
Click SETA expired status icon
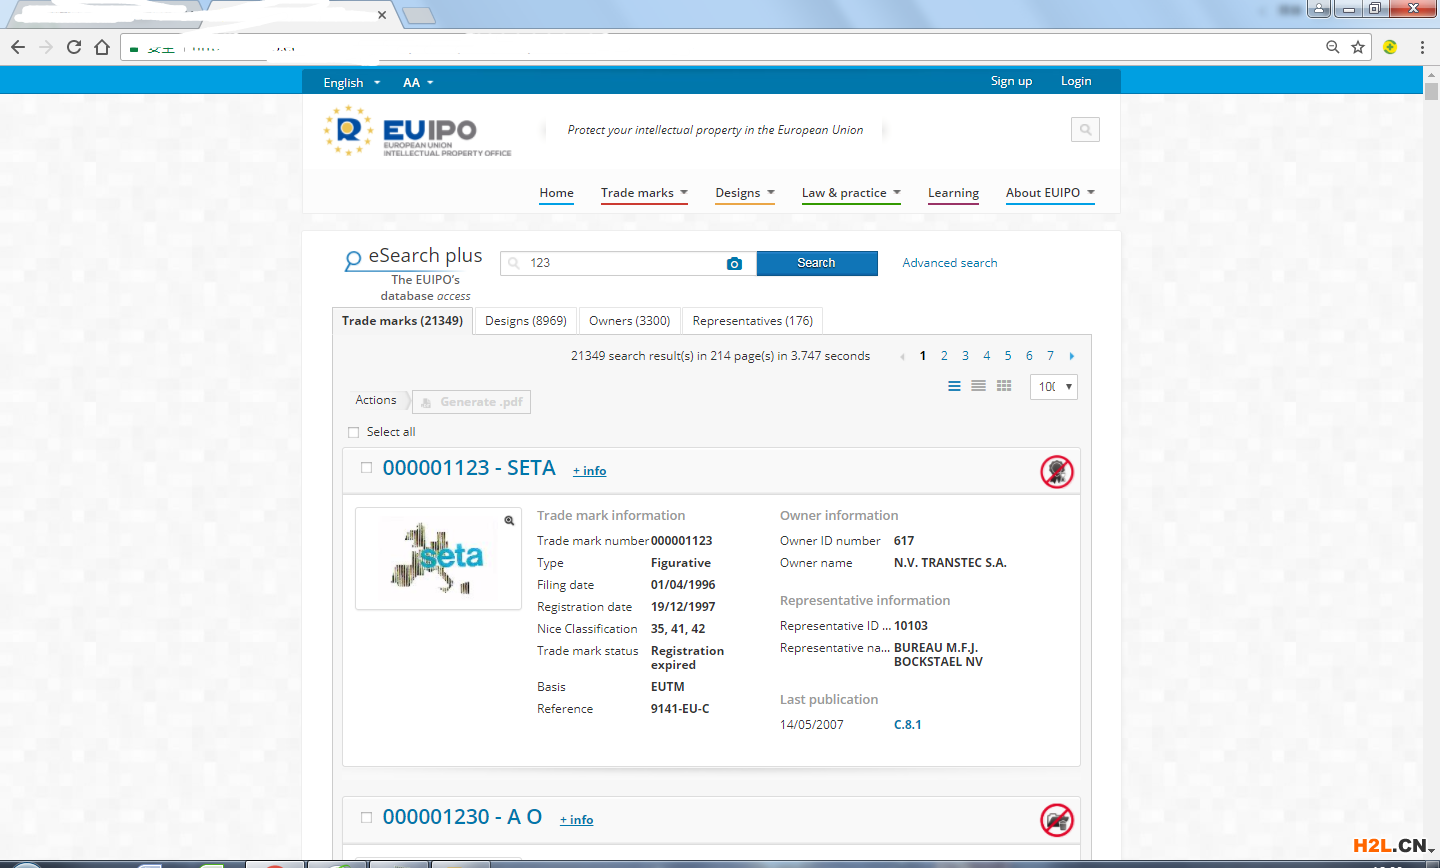pyautogui.click(x=1057, y=471)
